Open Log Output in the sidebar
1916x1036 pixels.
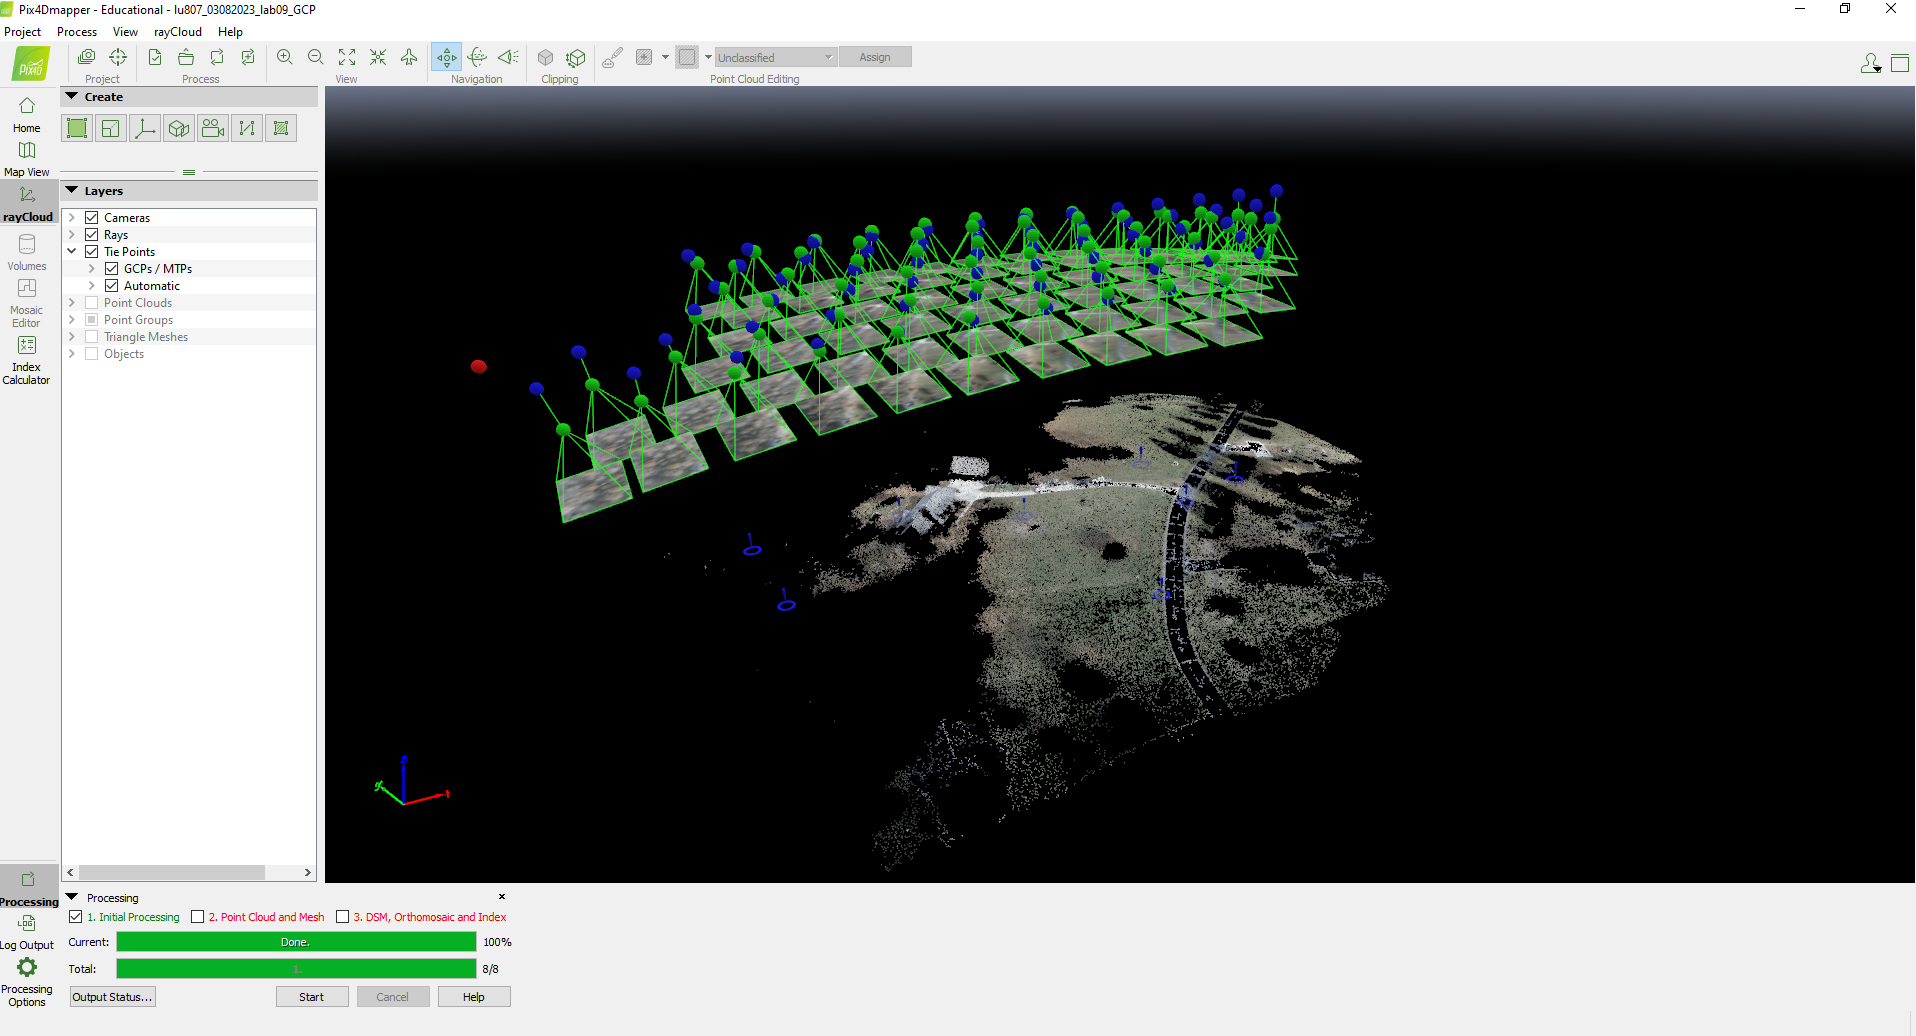(27, 932)
